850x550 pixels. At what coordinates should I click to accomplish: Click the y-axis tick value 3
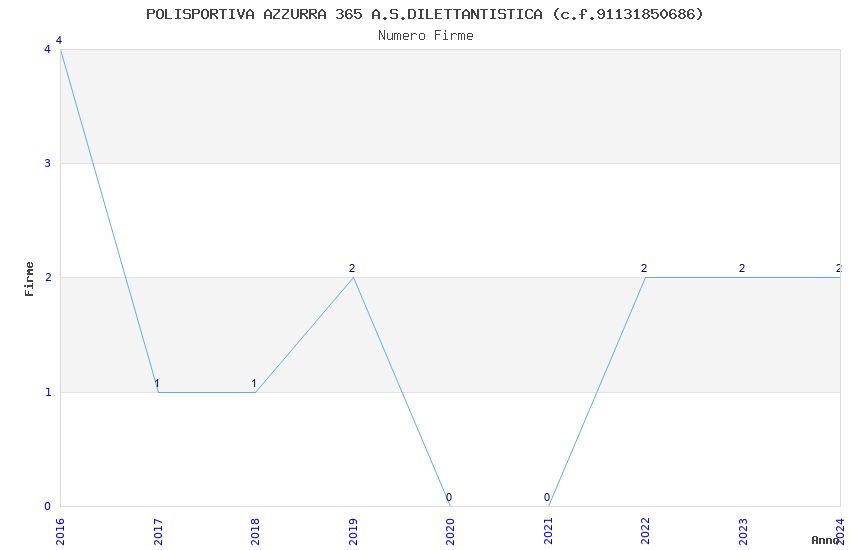[47, 163]
